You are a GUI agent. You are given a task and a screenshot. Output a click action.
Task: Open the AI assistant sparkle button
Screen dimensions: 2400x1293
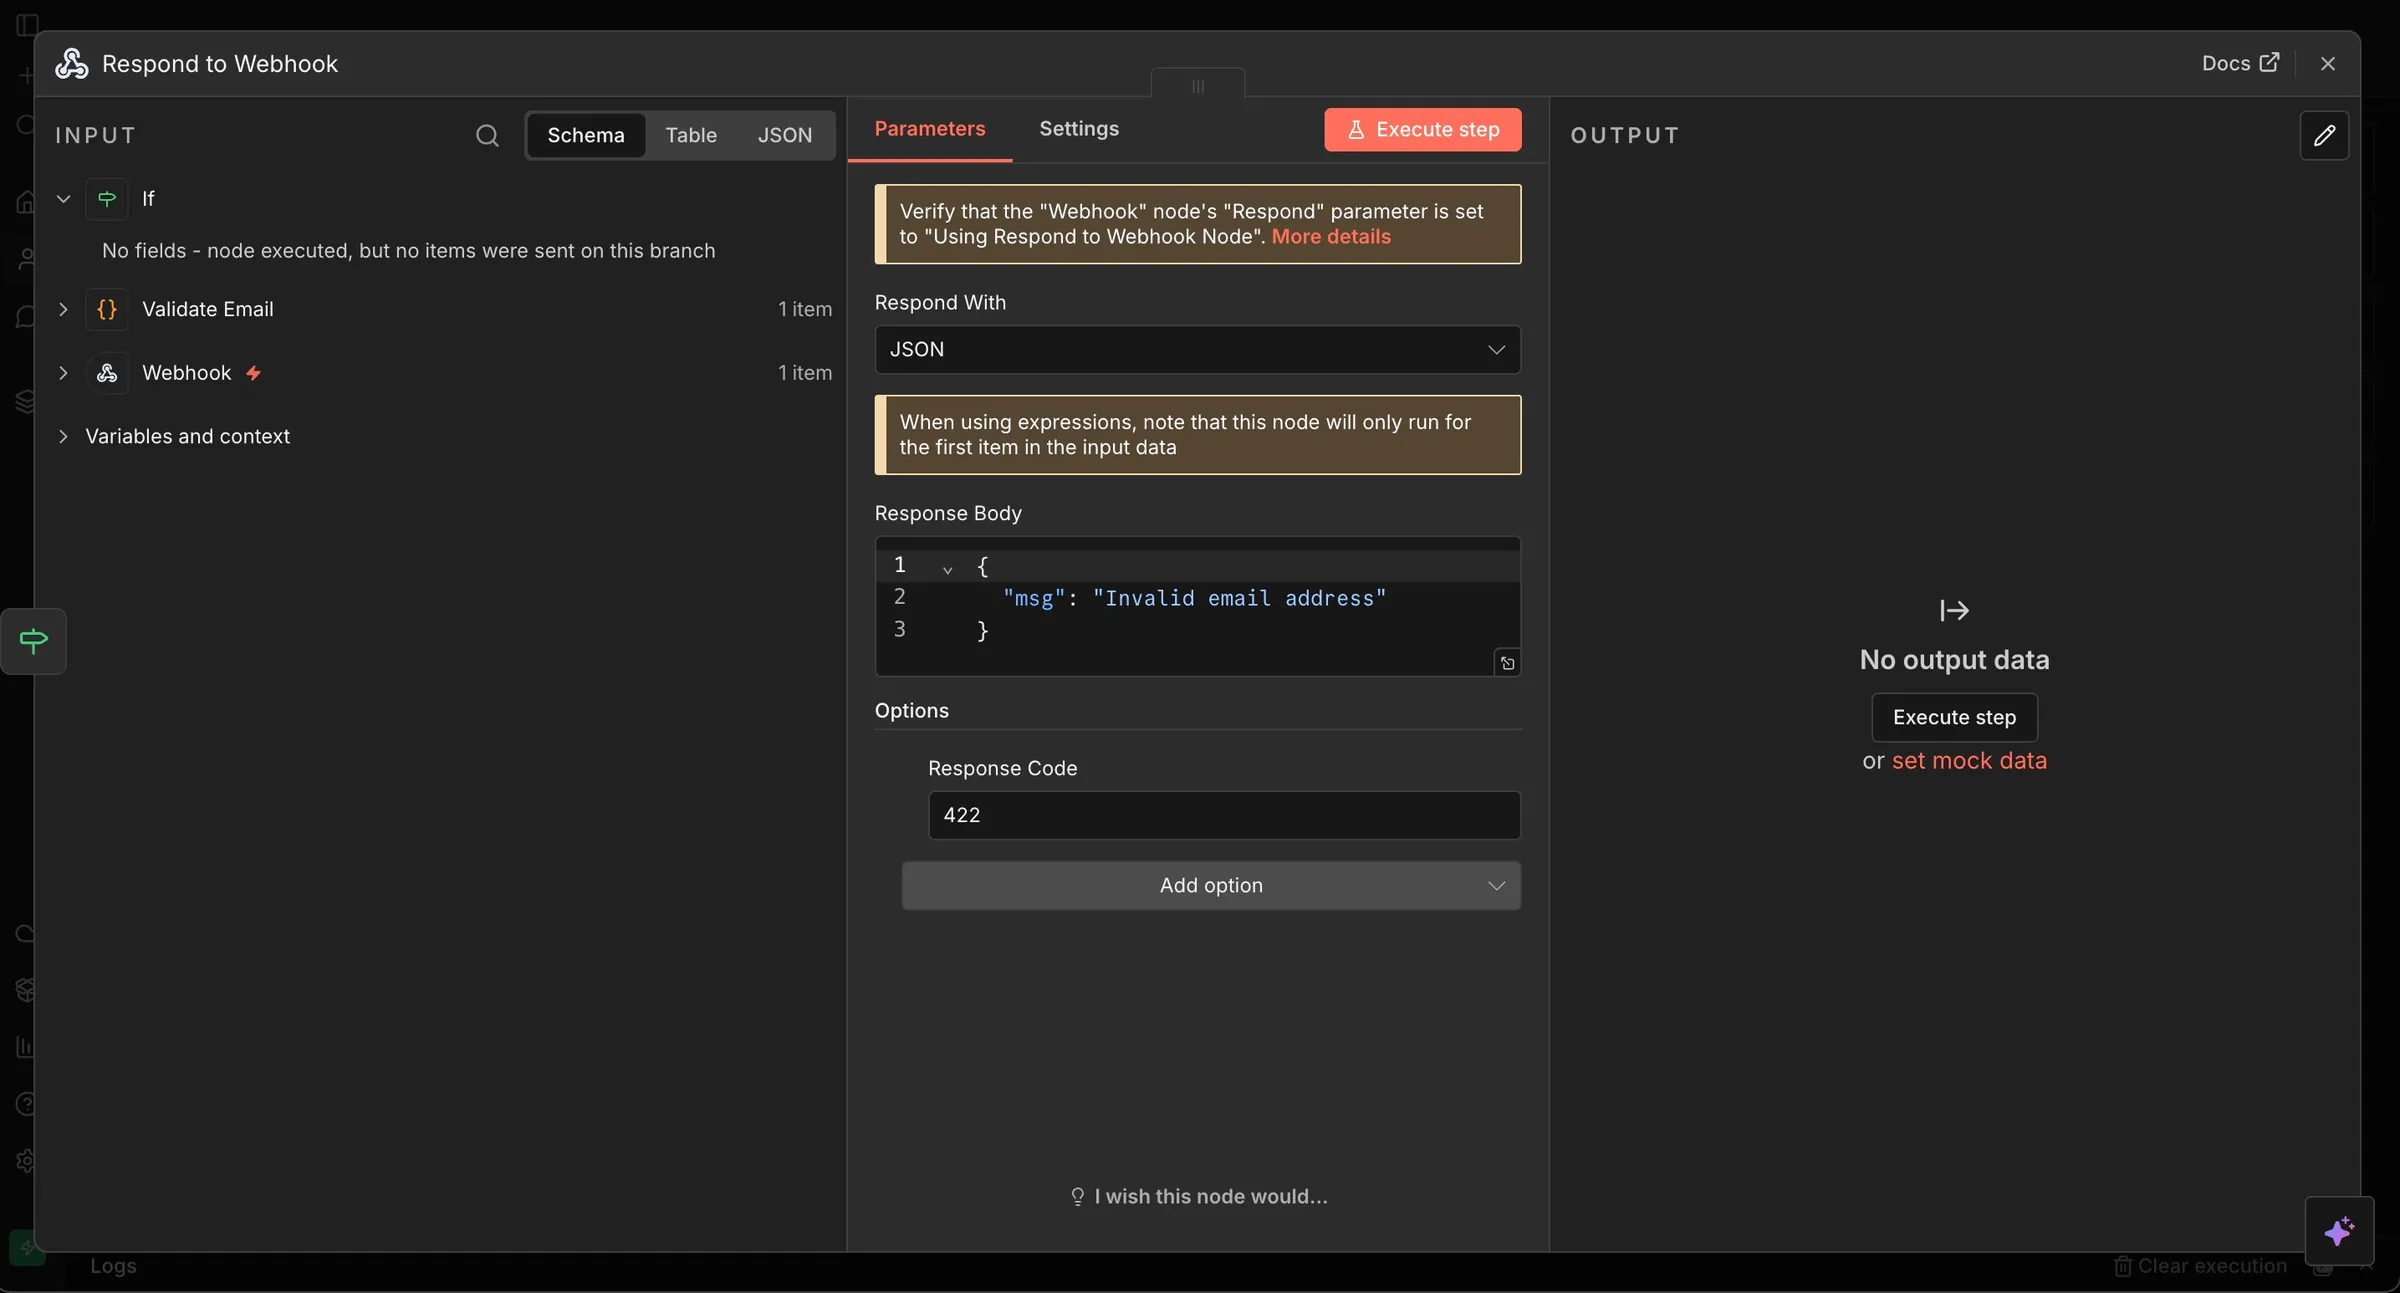click(x=2339, y=1231)
